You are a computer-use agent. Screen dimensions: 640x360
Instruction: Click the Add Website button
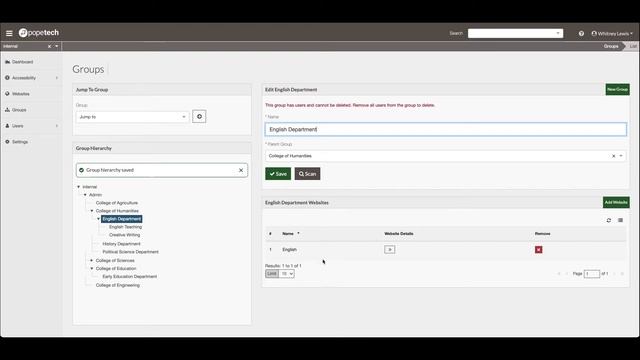(x=616, y=202)
